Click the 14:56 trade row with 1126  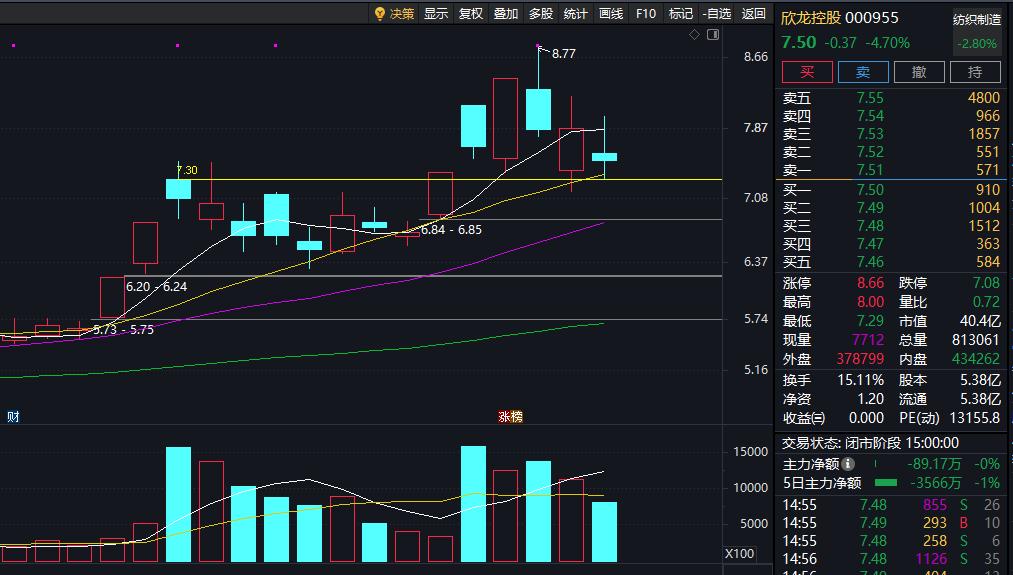pos(892,559)
